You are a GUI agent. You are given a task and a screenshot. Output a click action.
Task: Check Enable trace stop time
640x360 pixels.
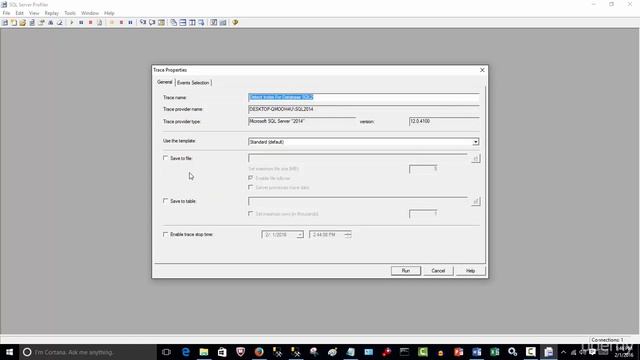tap(165, 234)
